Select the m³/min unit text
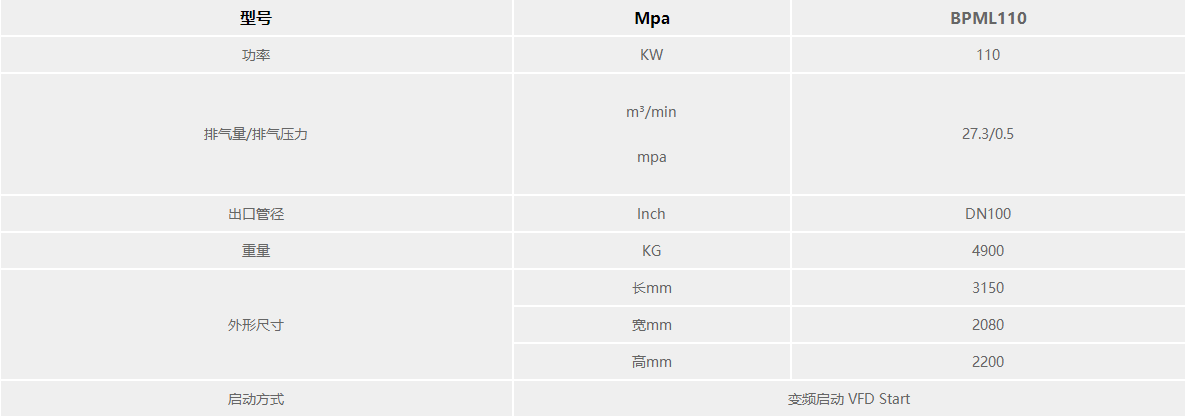This screenshot has height=416, width=1186. 651,112
